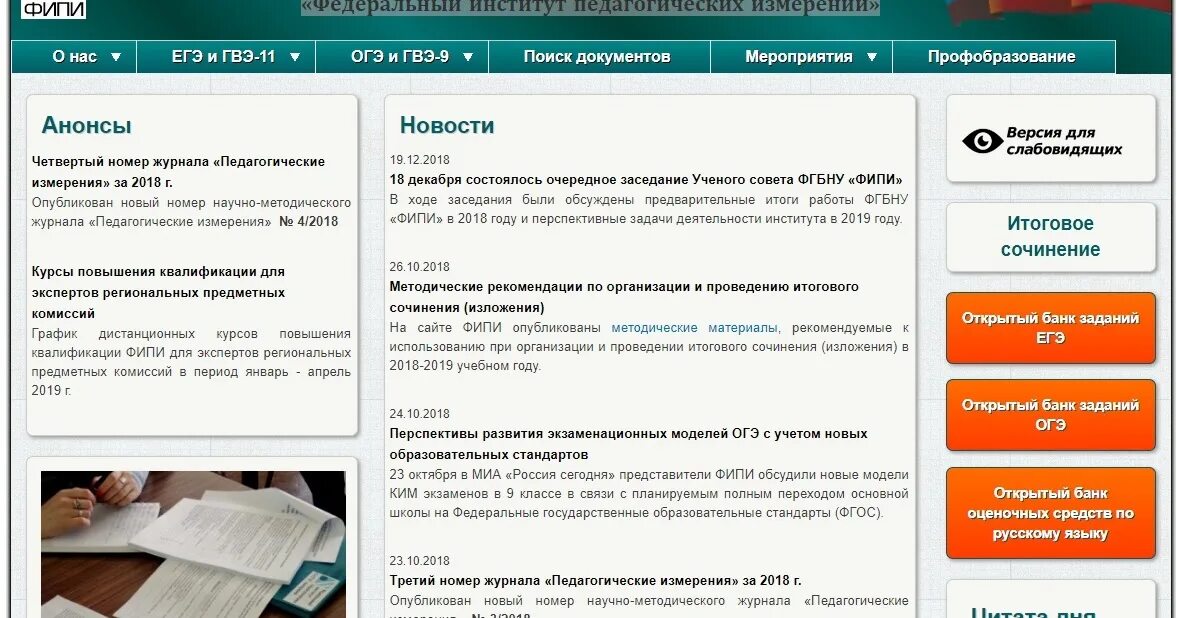Screen dimensions: 1177x618
Task: Open Версия для слабовидящих
Action: [1051, 139]
